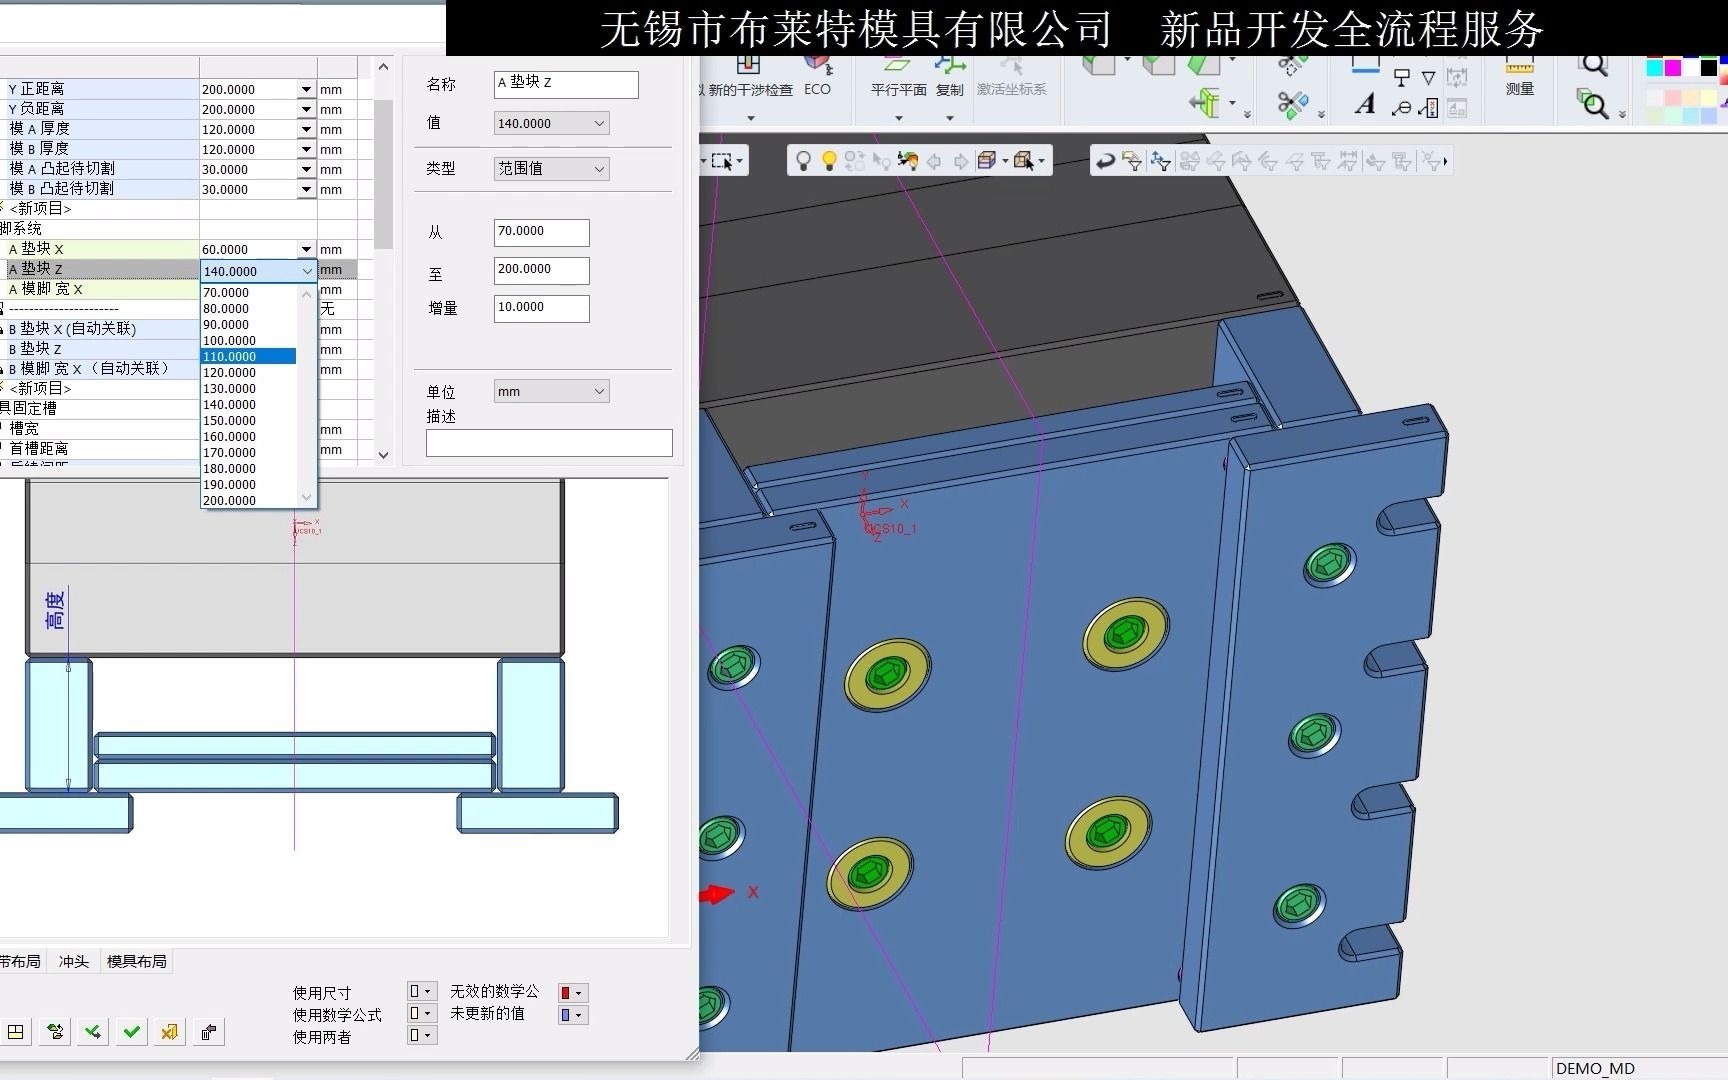Open the Measure (测量) tool
This screenshot has width=1728, height=1080.
tap(1519, 78)
